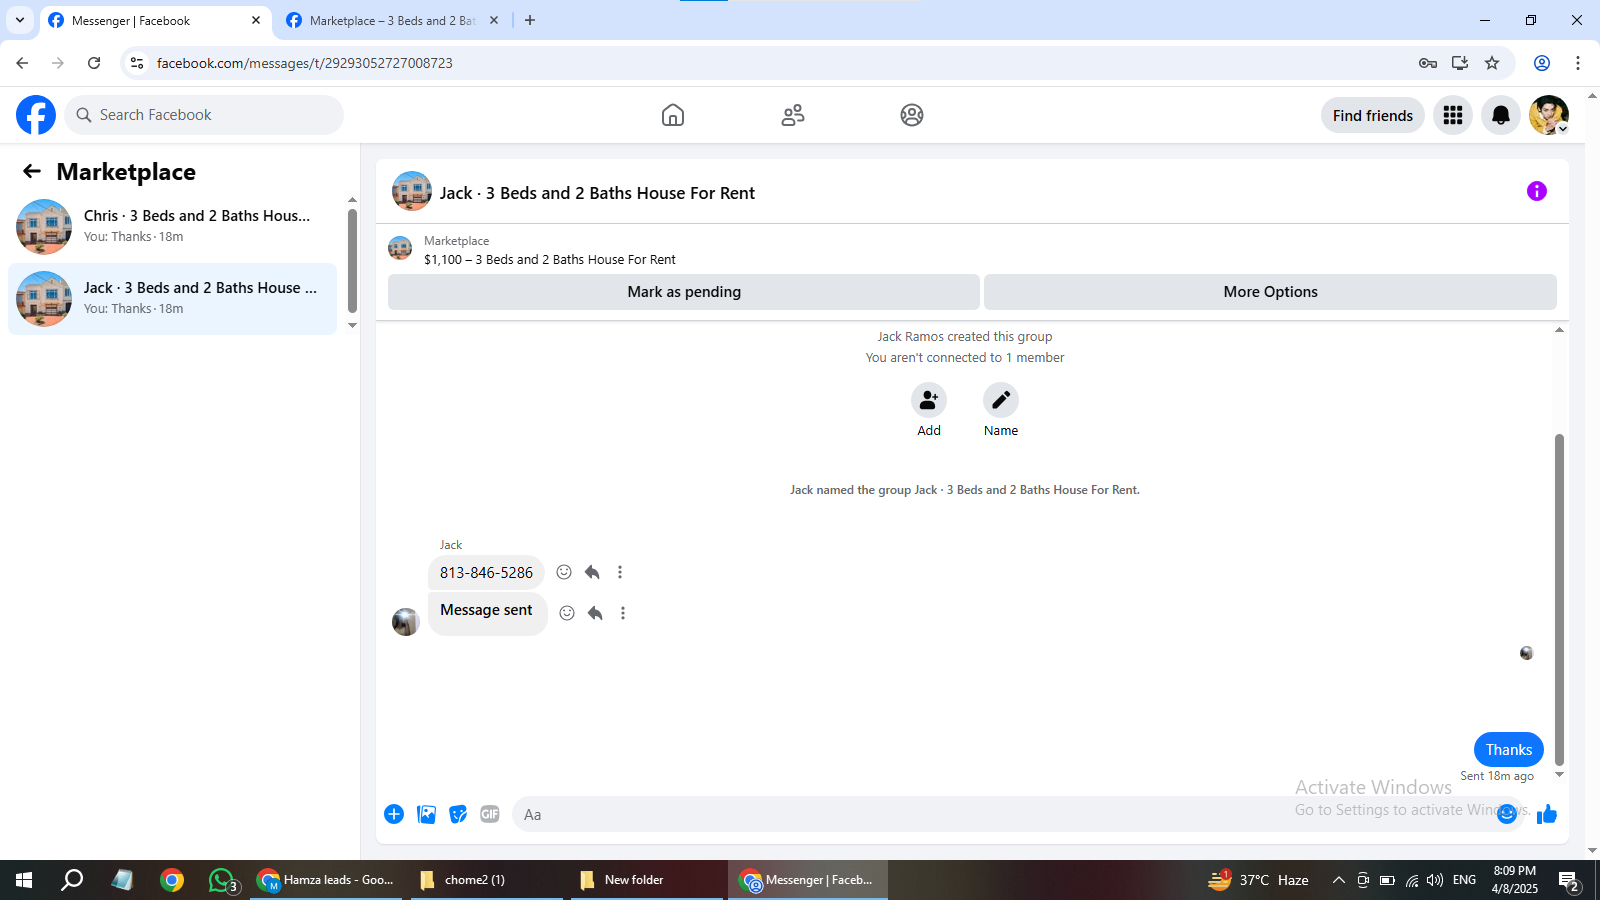Open saved passwords key icon
Viewport: 1600px width, 900px height.
[x=1428, y=63]
